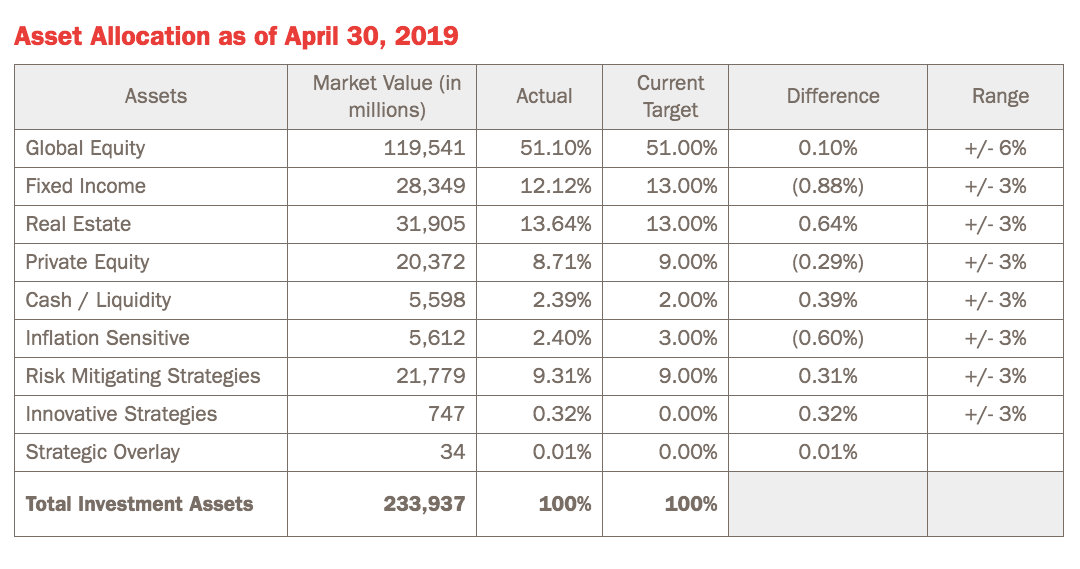The height and width of the screenshot is (569, 1080).
Task: Select the (0.88%) Fixed Income difference
Action: 827,186
